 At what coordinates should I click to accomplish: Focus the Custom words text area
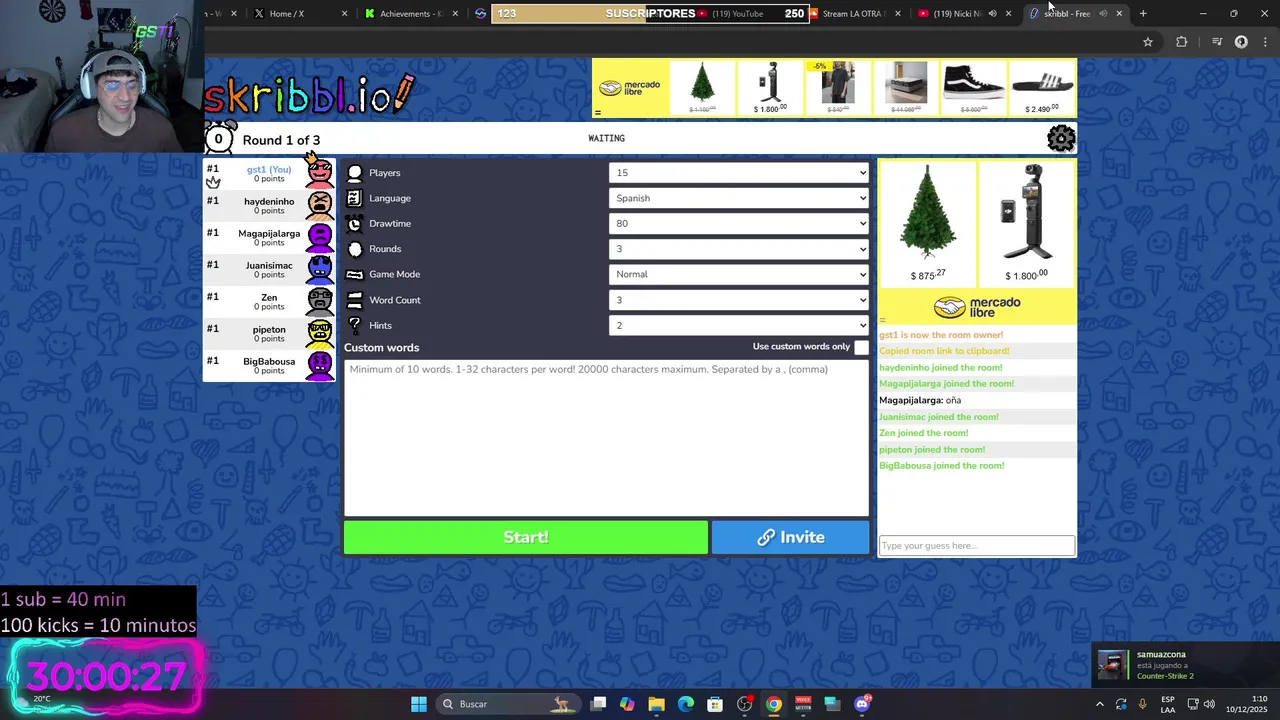click(606, 437)
